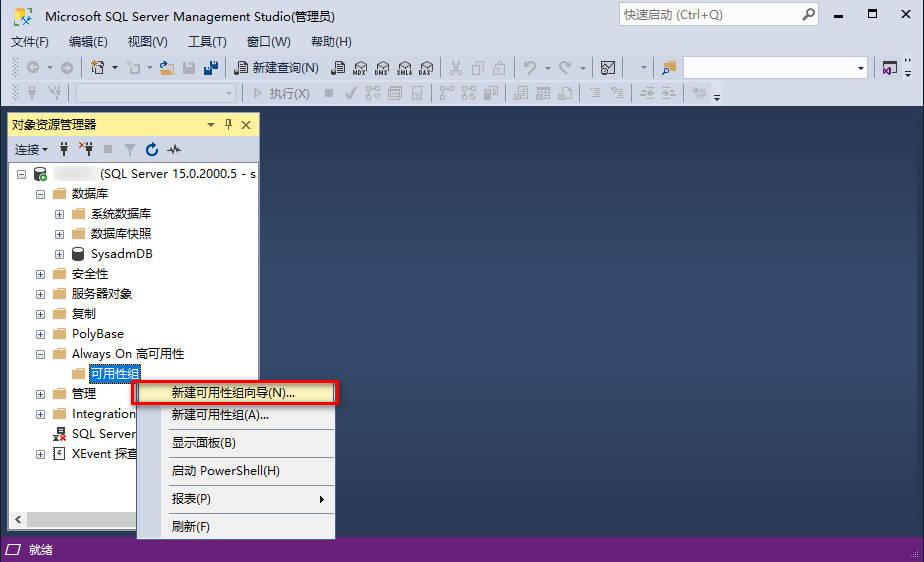Viewport: 924px width, 562px height.
Task: Open the 文件(F) menu
Action: tap(29, 41)
